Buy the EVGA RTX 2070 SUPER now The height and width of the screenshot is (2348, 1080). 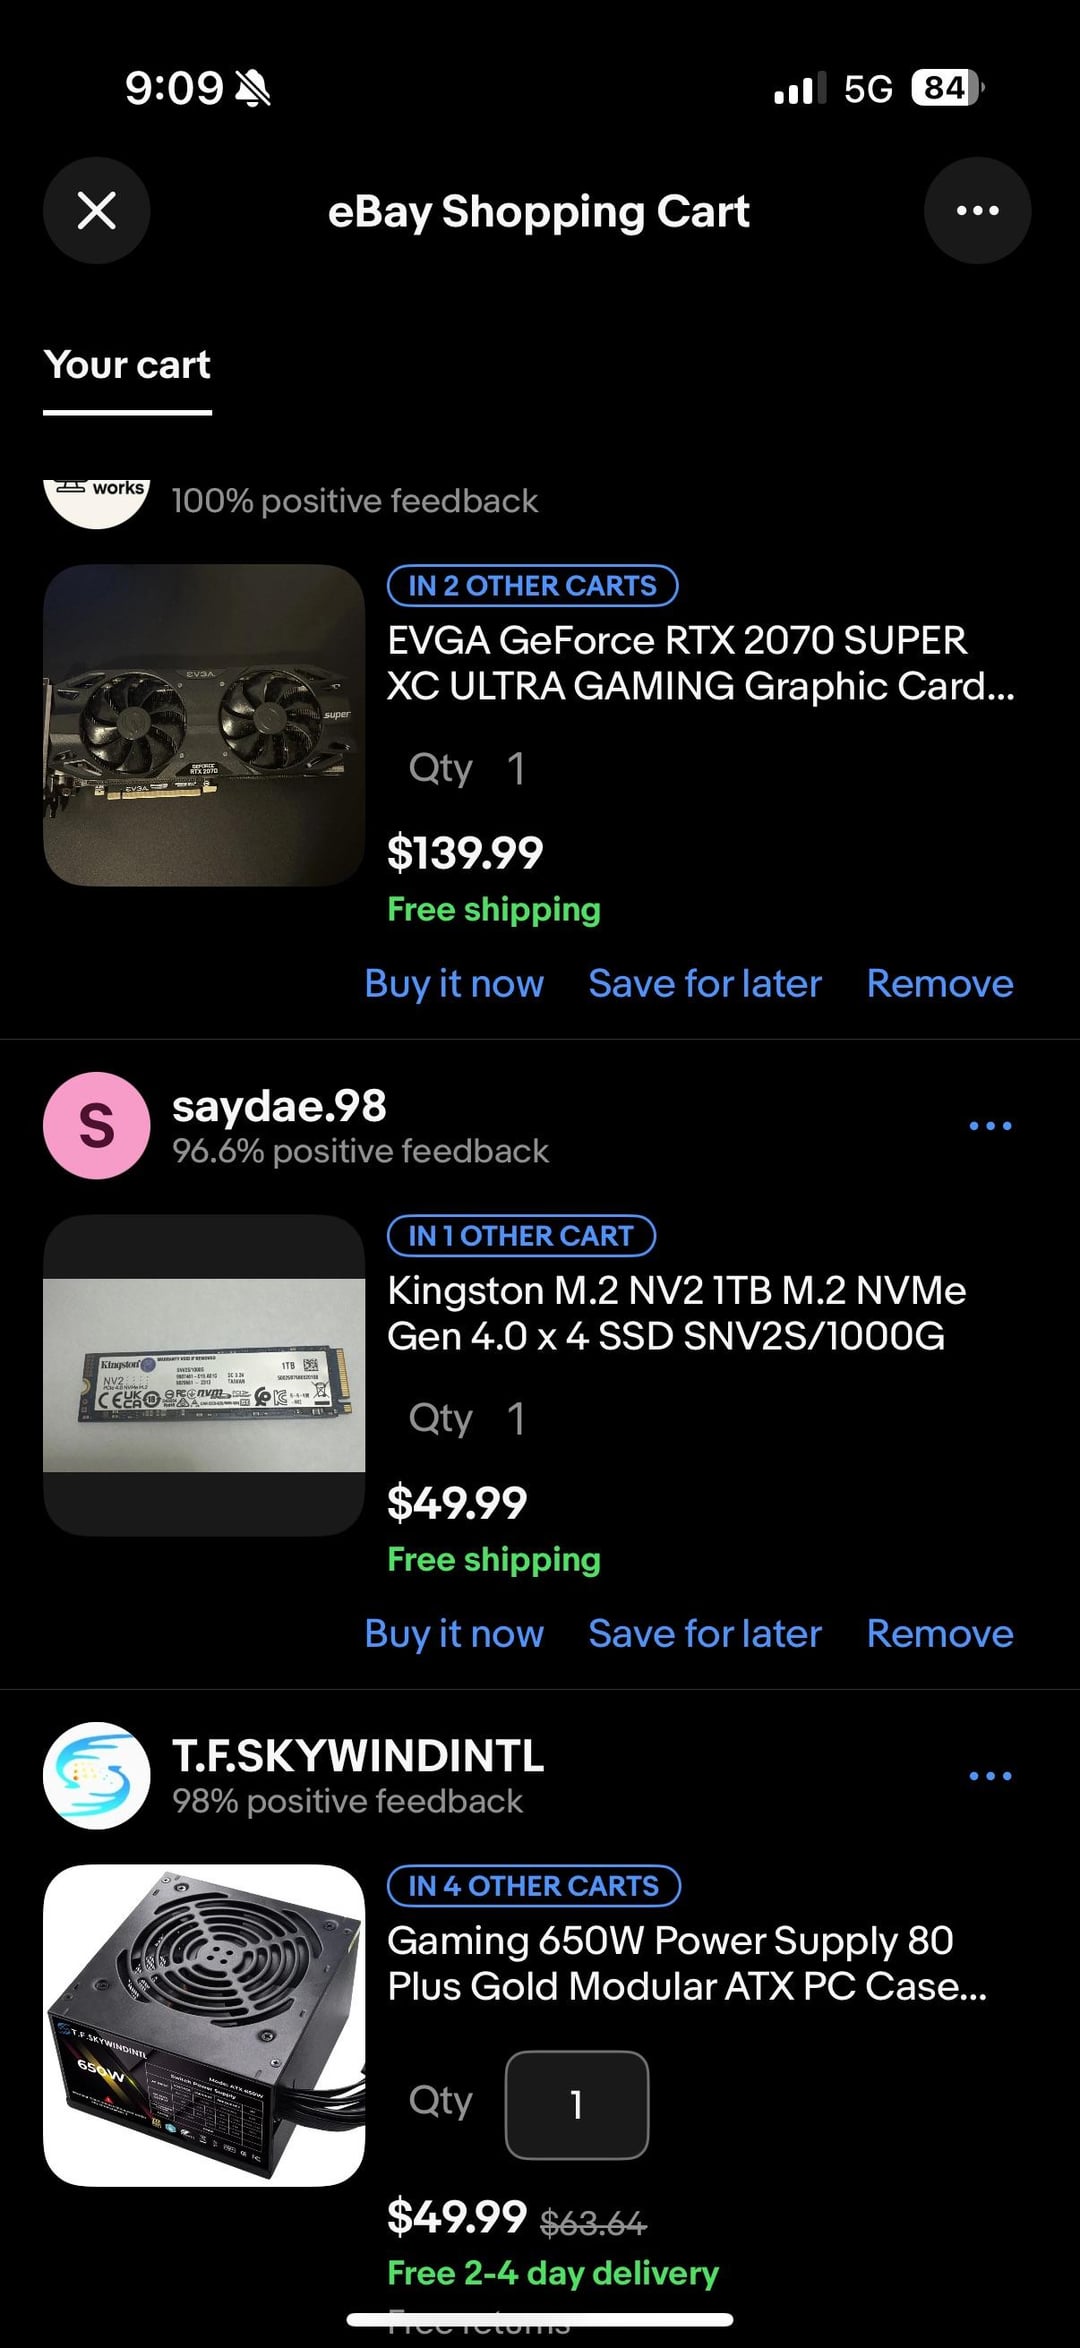pyautogui.click(x=454, y=984)
